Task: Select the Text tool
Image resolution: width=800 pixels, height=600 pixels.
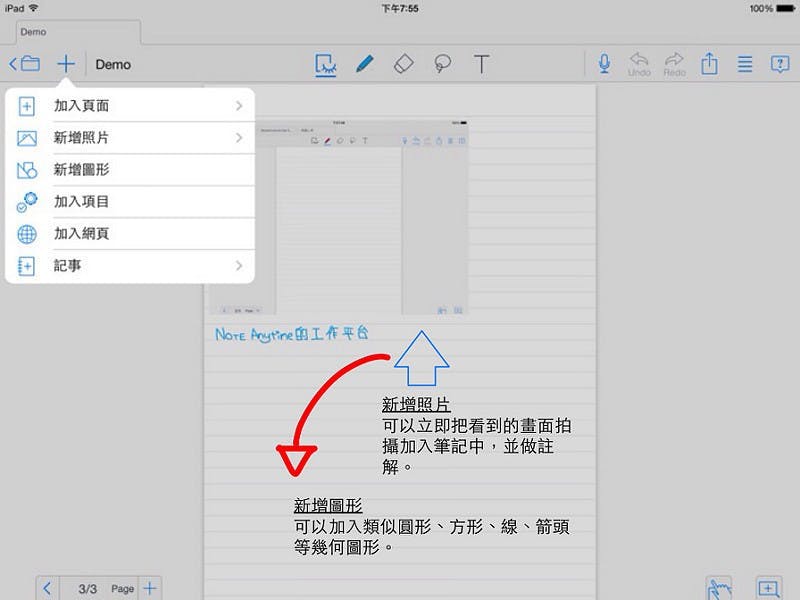Action: [x=481, y=65]
